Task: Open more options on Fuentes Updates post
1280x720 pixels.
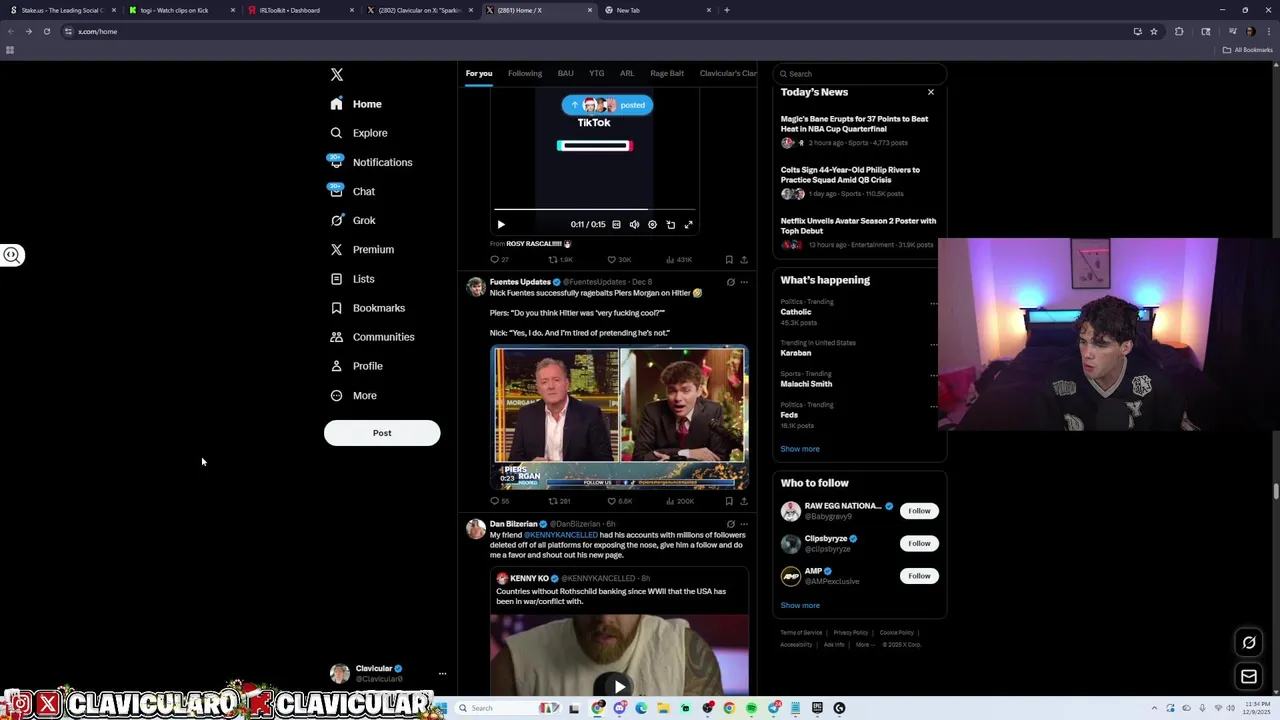Action: click(x=744, y=282)
